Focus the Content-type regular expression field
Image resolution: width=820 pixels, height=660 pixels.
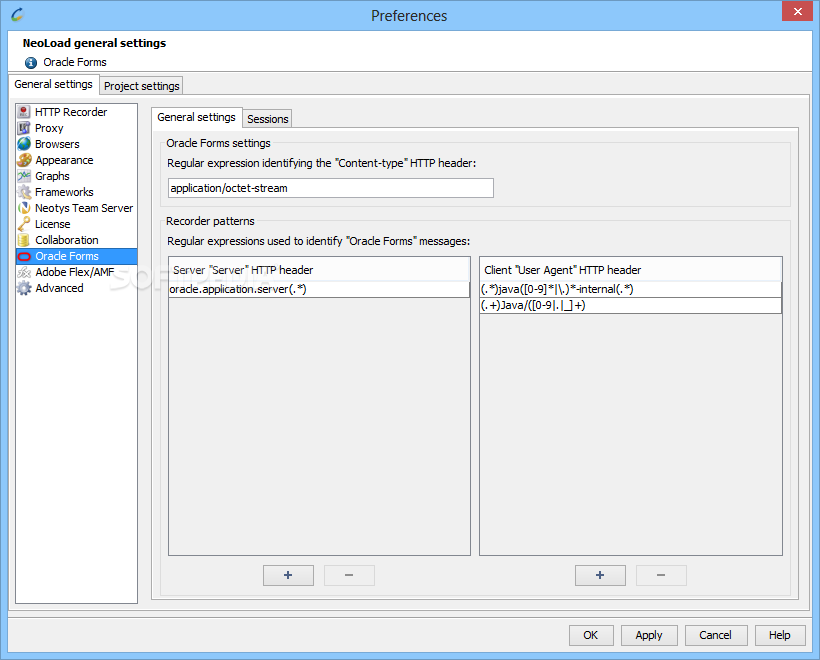tap(331, 188)
